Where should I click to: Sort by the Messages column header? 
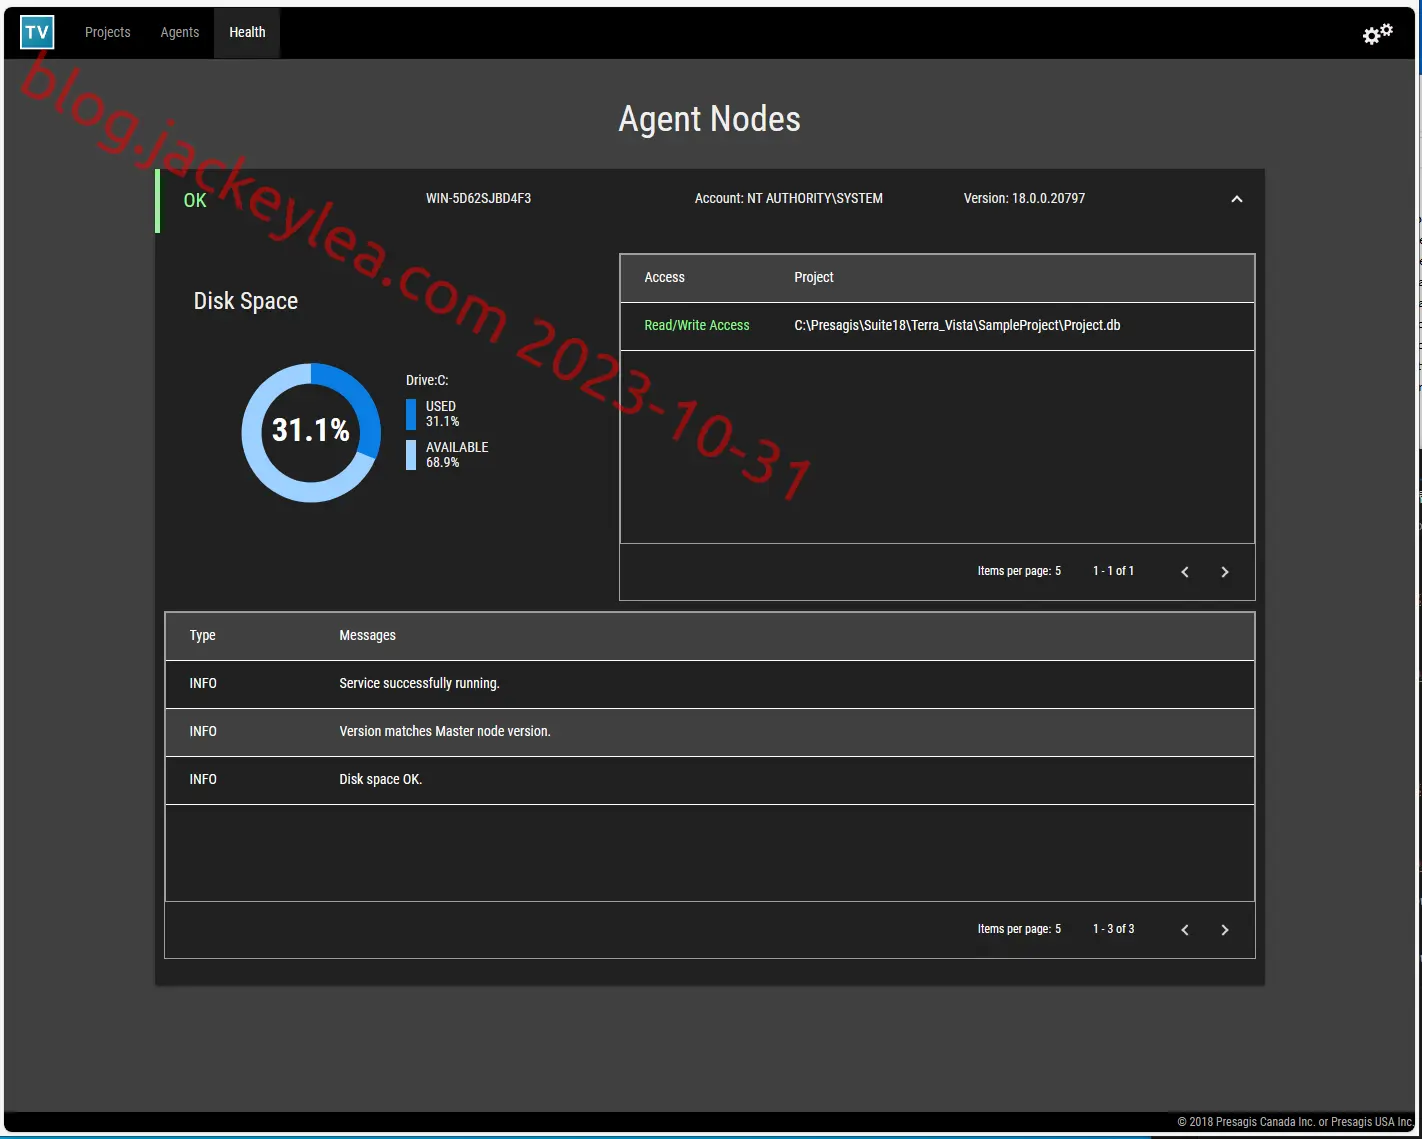pos(367,635)
